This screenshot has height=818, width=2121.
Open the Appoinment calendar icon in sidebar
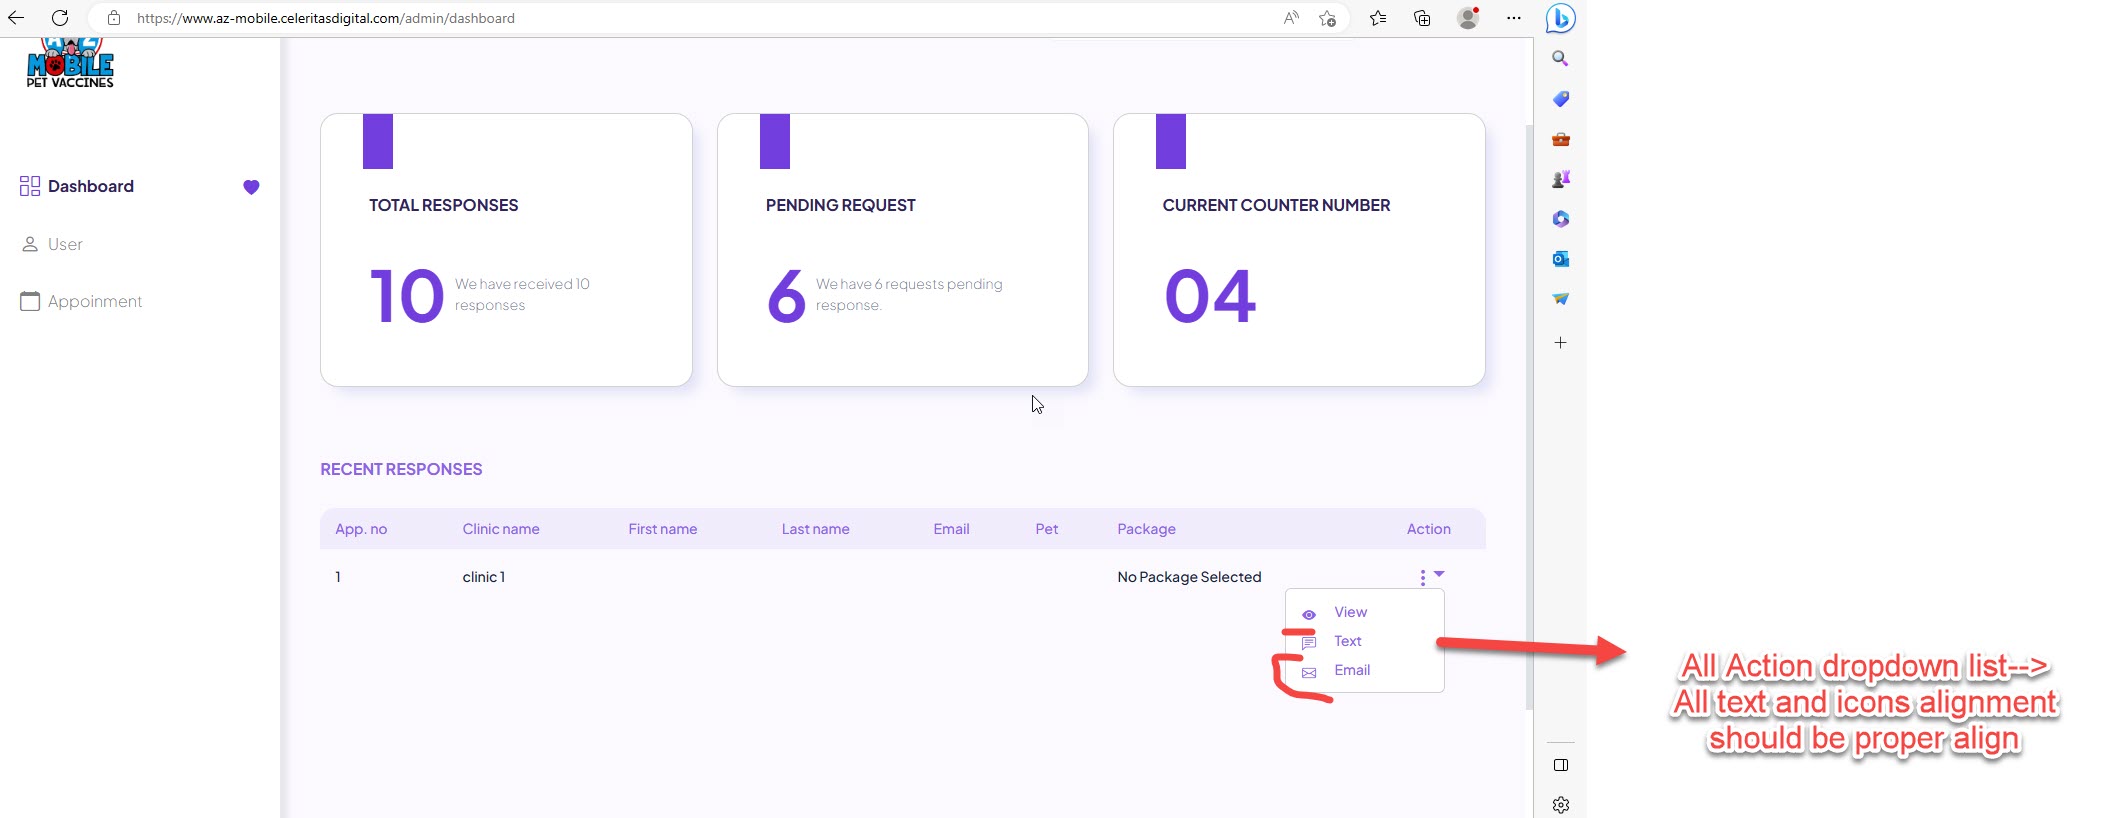(30, 301)
